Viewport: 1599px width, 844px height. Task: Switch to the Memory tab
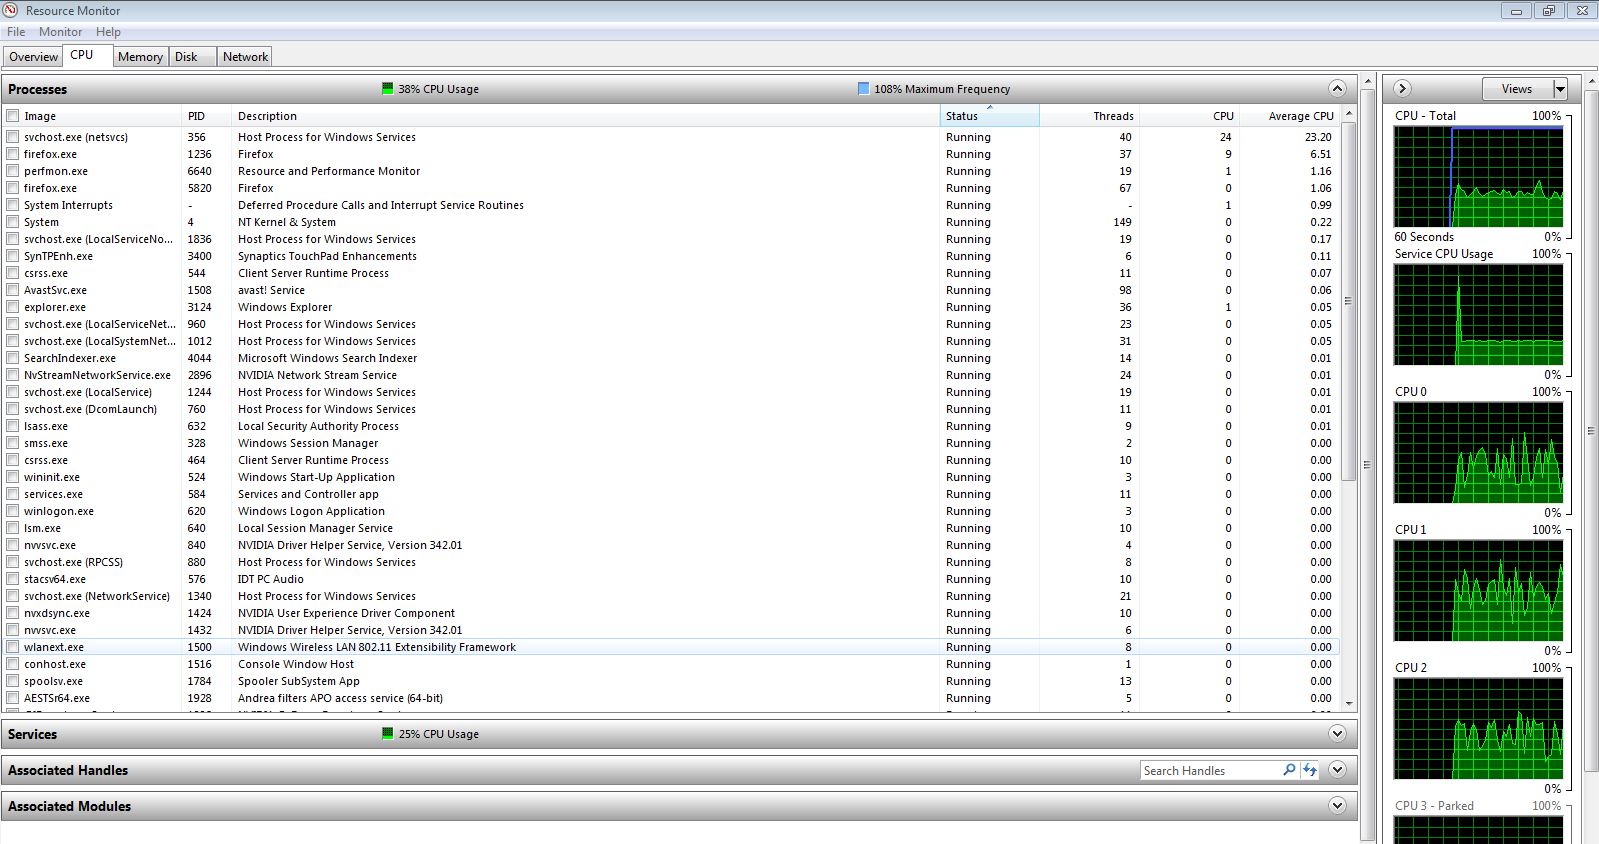pyautogui.click(x=140, y=57)
